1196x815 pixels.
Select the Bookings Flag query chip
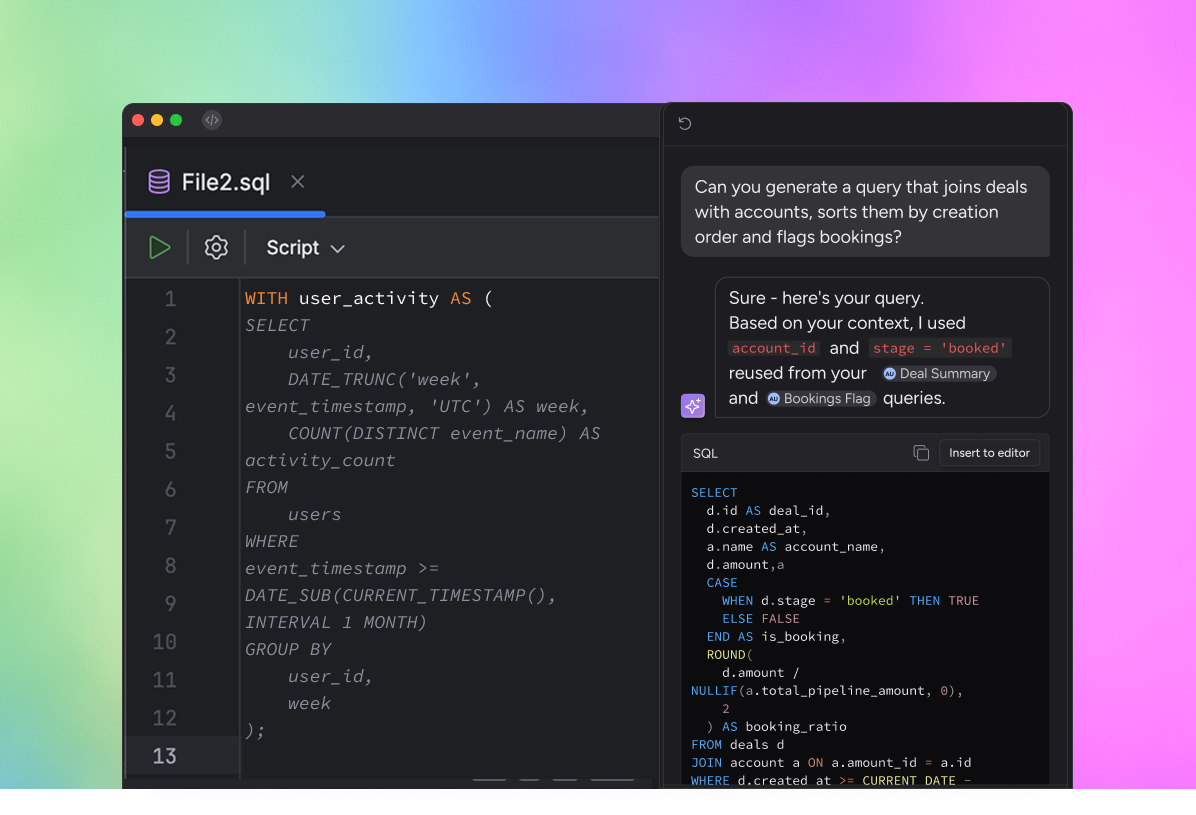(x=821, y=398)
